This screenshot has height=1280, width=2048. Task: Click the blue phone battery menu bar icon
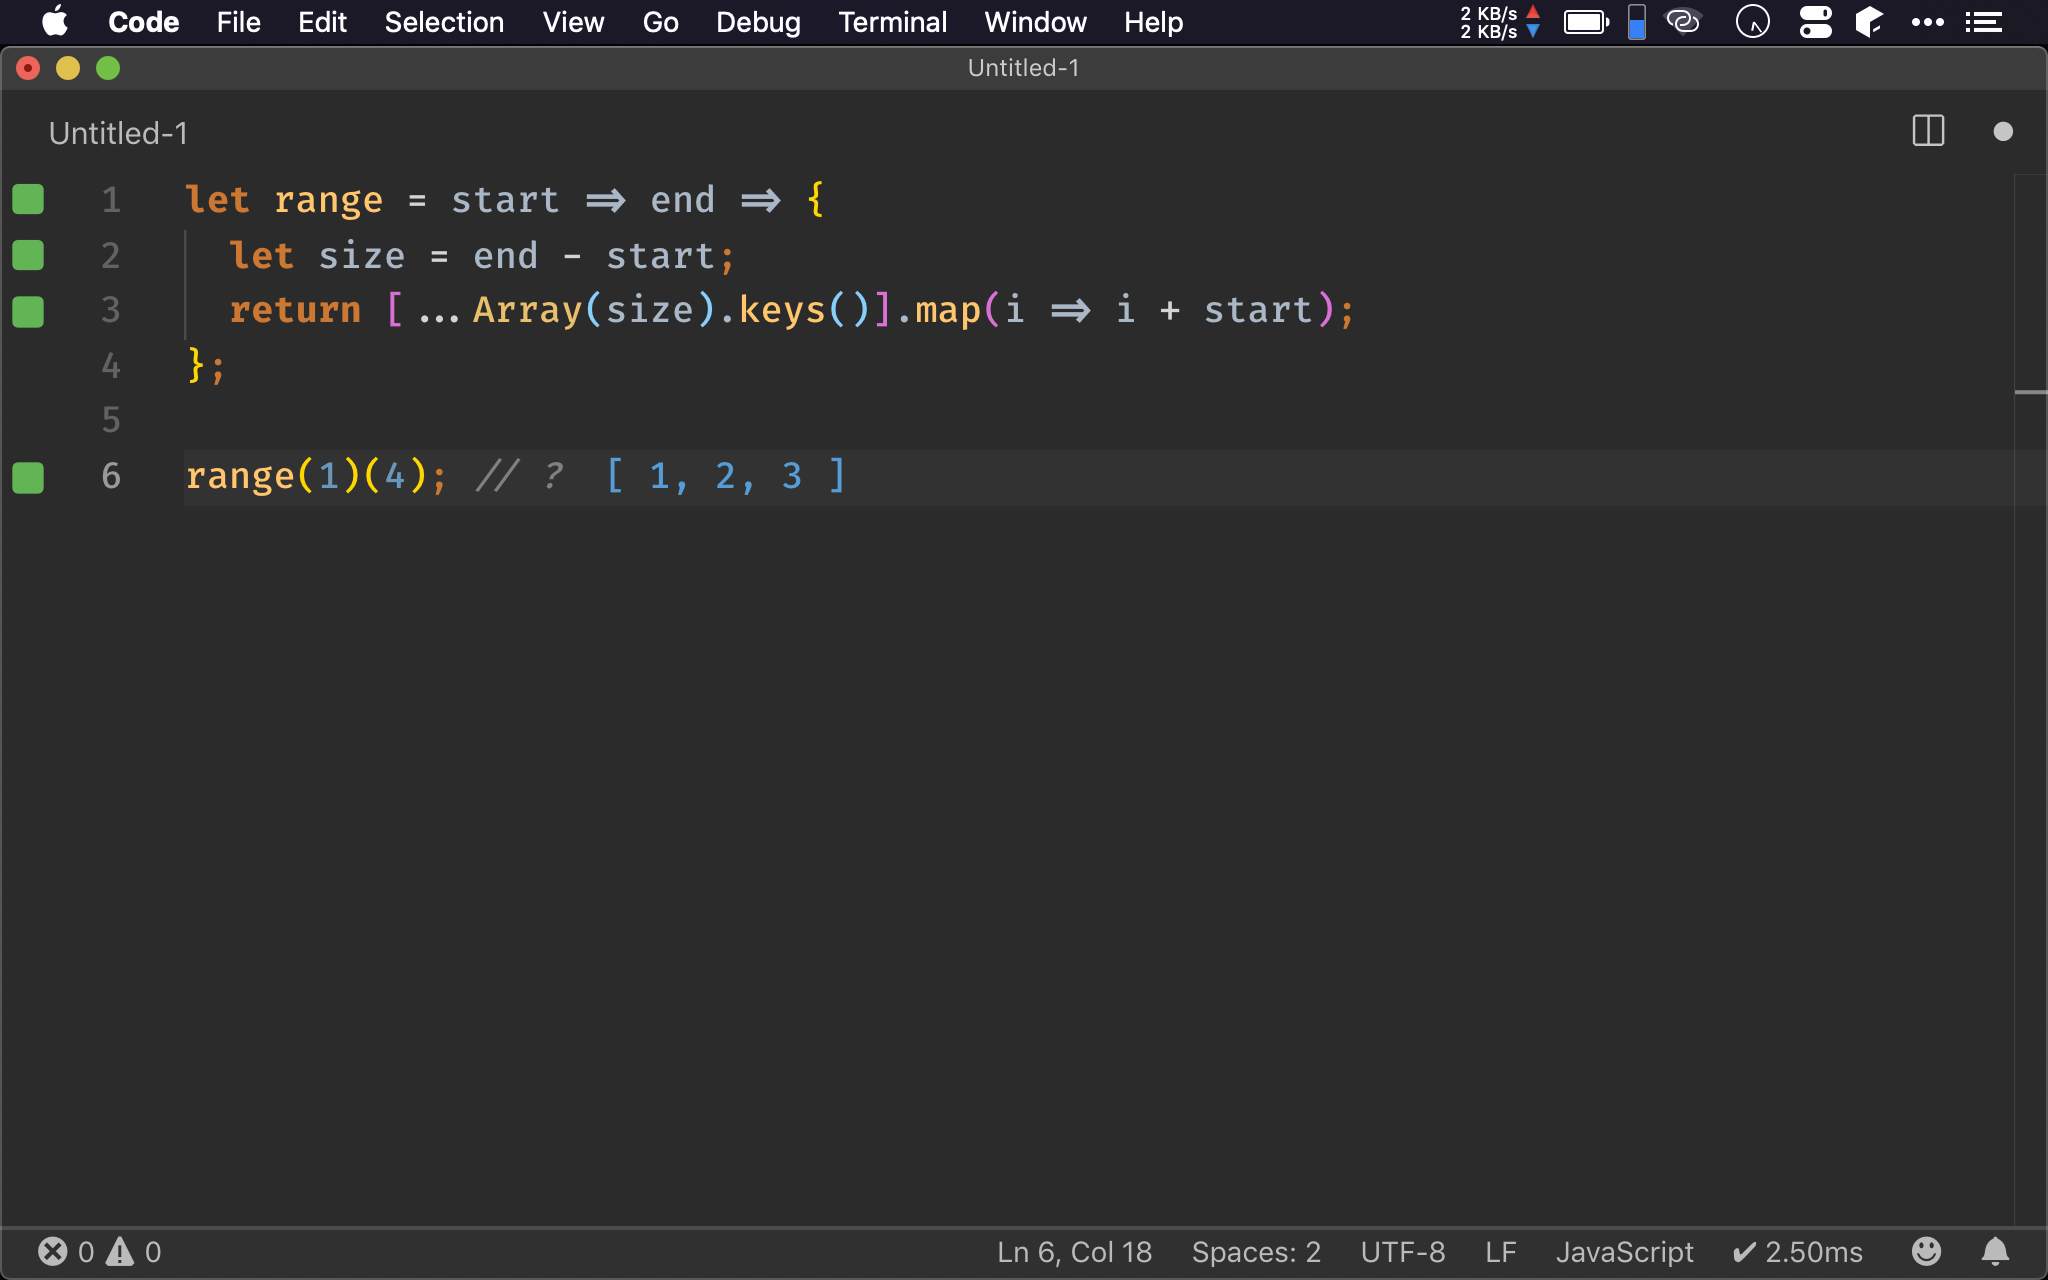[1637, 22]
